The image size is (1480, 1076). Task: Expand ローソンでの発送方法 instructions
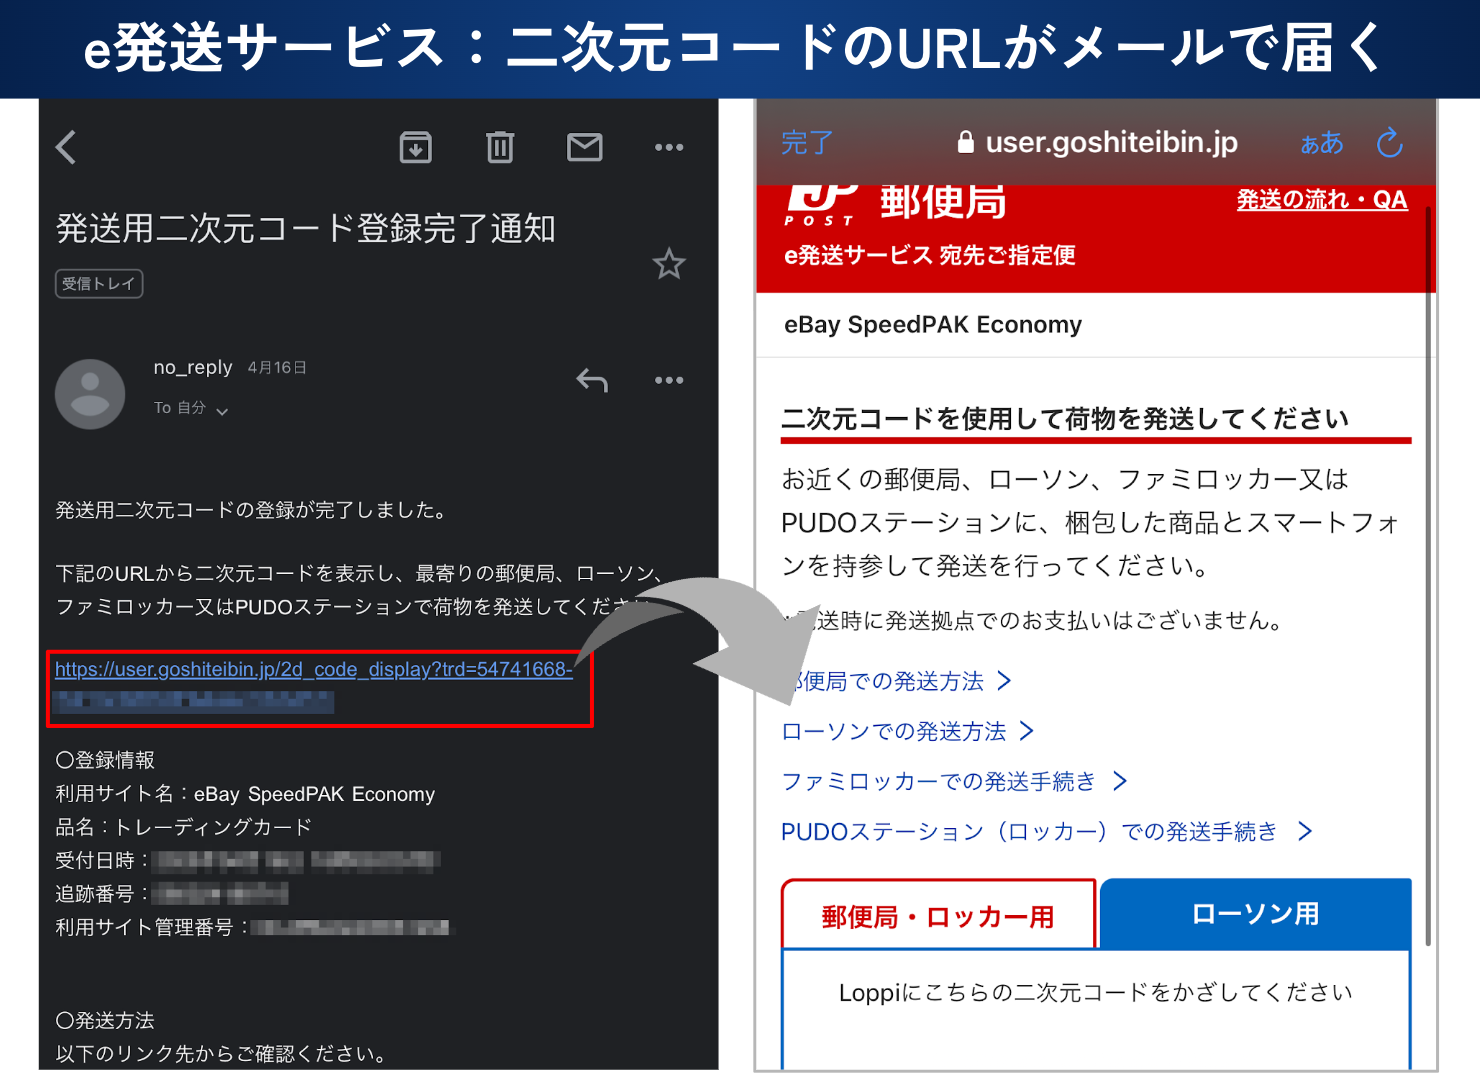(906, 732)
